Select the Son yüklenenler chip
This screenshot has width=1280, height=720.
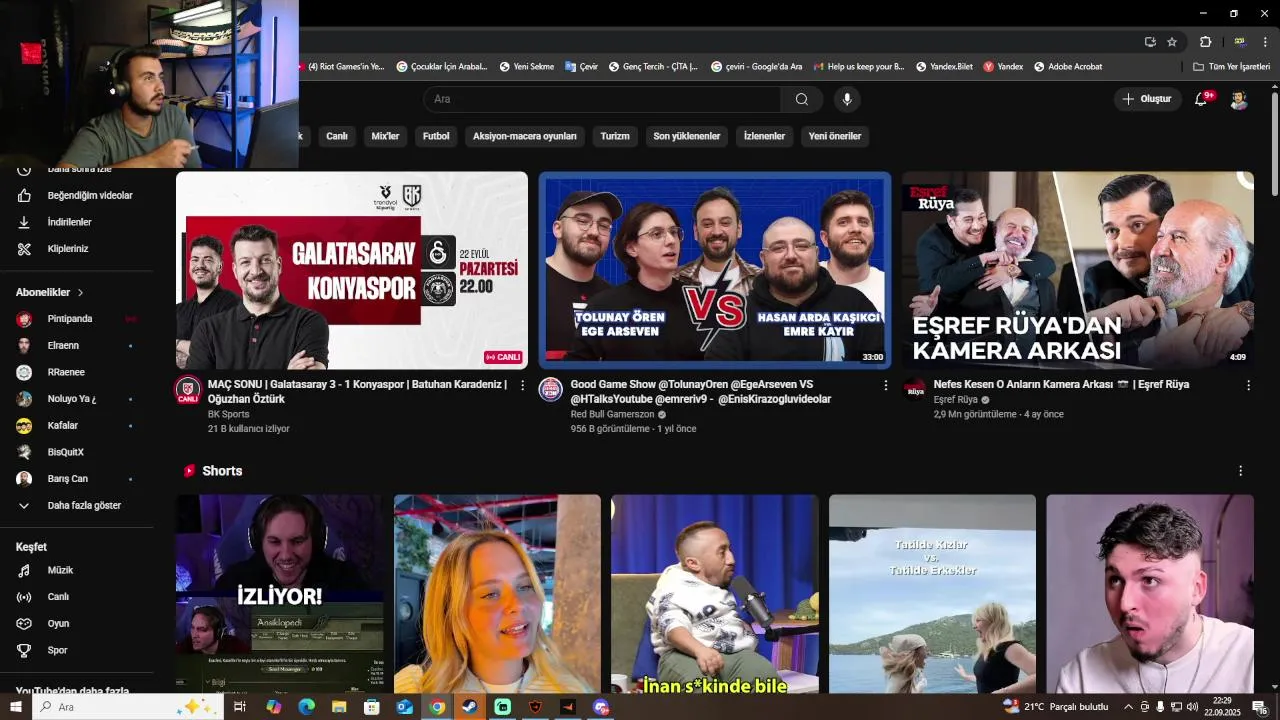[687, 136]
